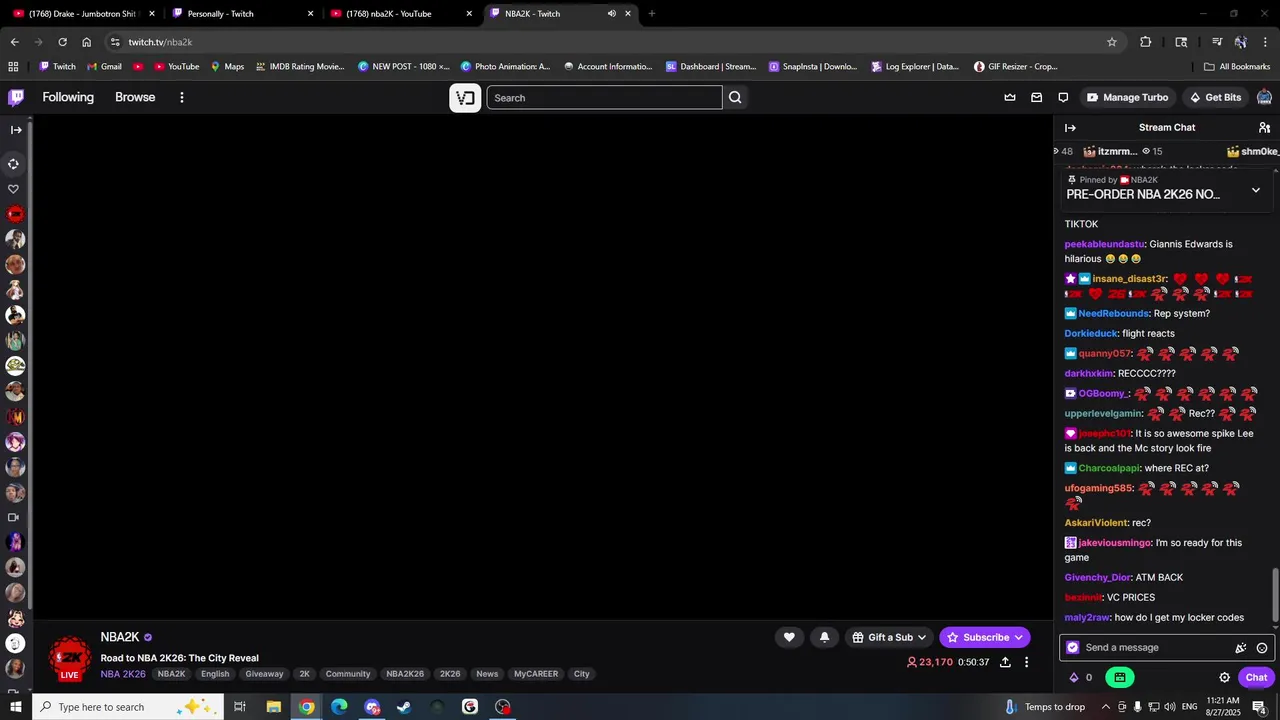Collapse the Stream Chat panel
This screenshot has height=720, width=1280.
1070,128
